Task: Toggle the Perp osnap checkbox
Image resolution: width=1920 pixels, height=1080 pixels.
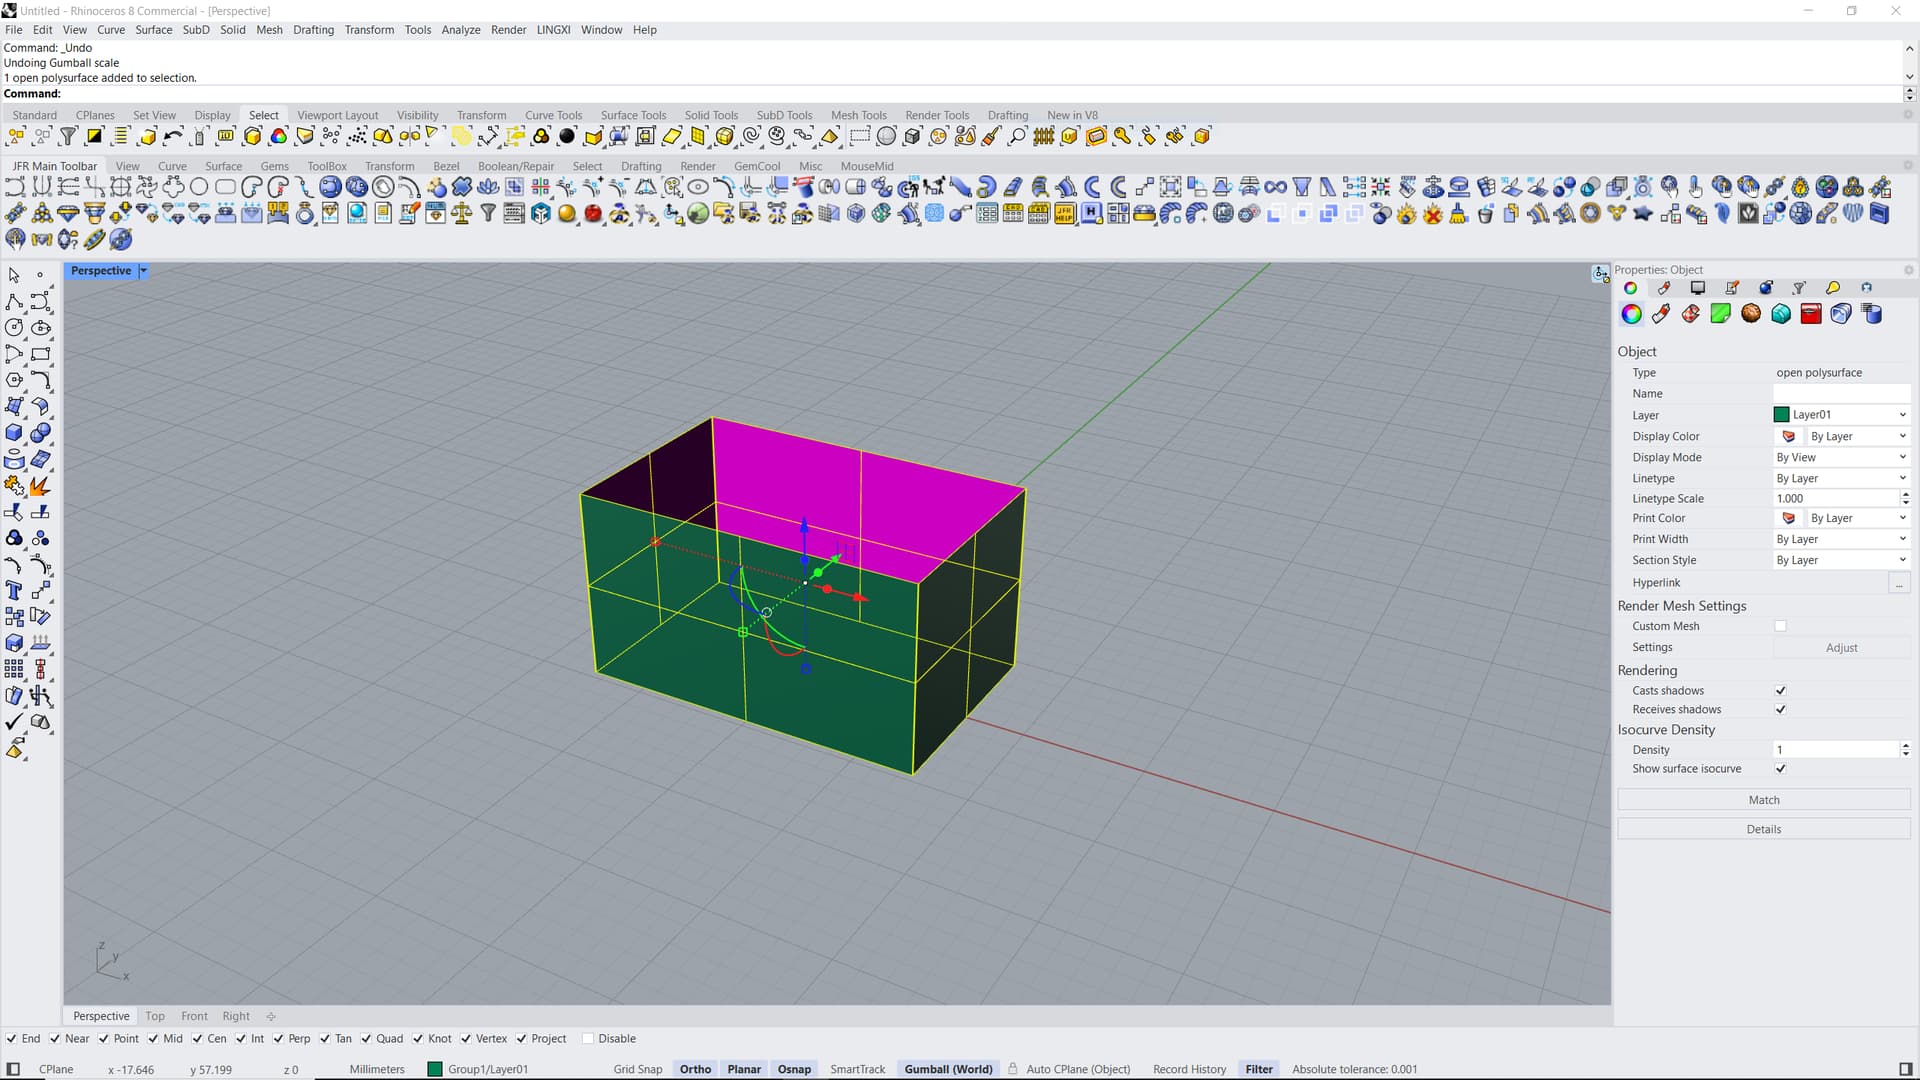Action: [x=279, y=1039]
